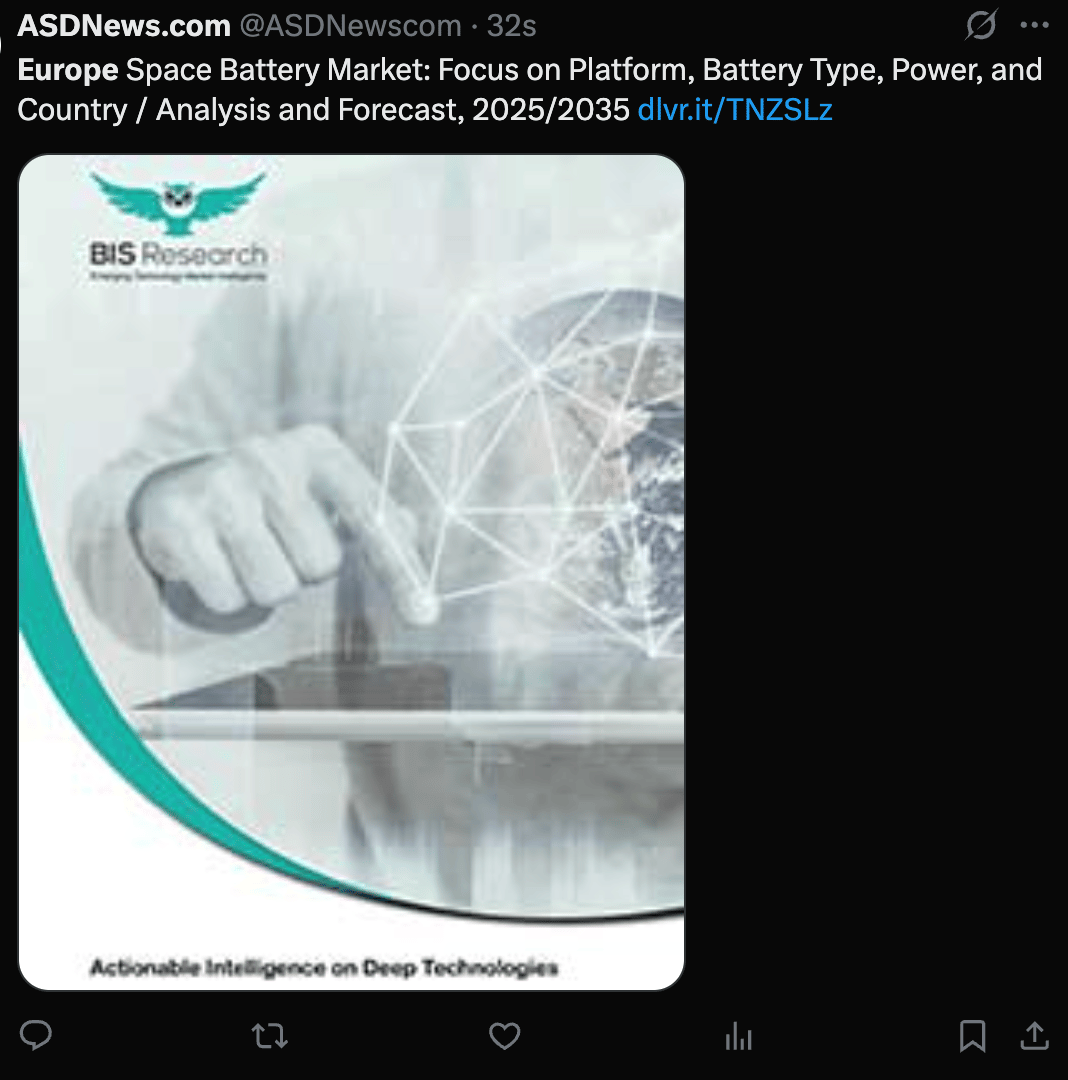Click the reply speech bubble icon

[36, 1035]
